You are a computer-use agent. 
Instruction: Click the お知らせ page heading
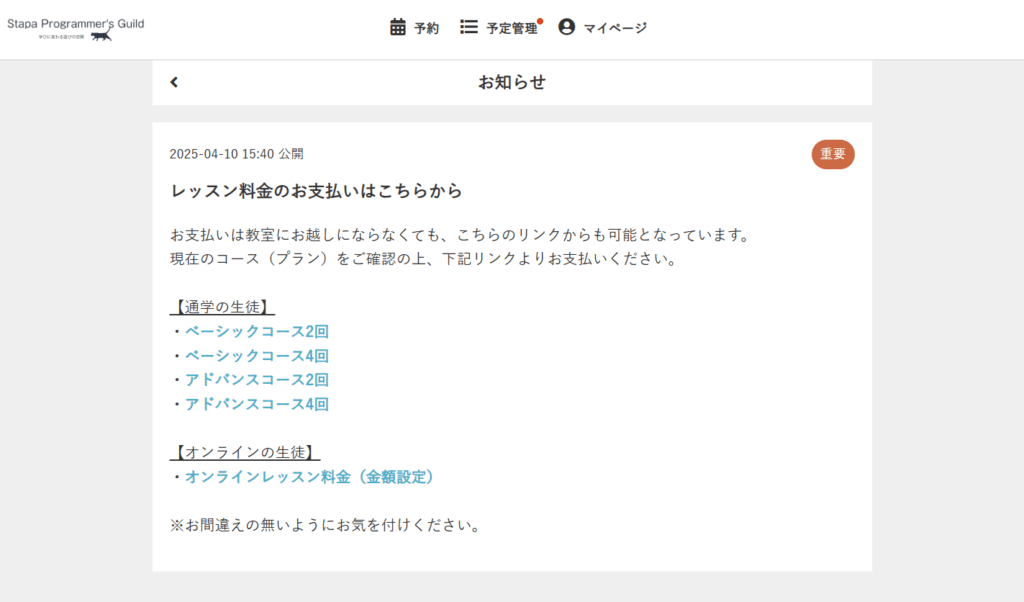click(x=512, y=82)
